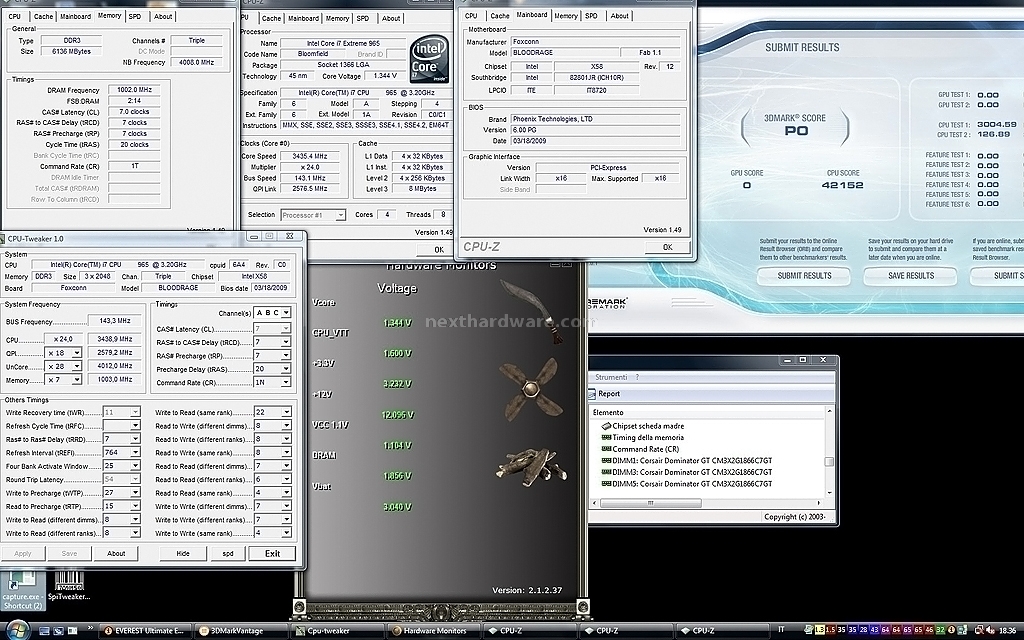The height and width of the screenshot is (640, 1024).
Task: Click the DIMM3 memory module icon
Action: (606, 472)
